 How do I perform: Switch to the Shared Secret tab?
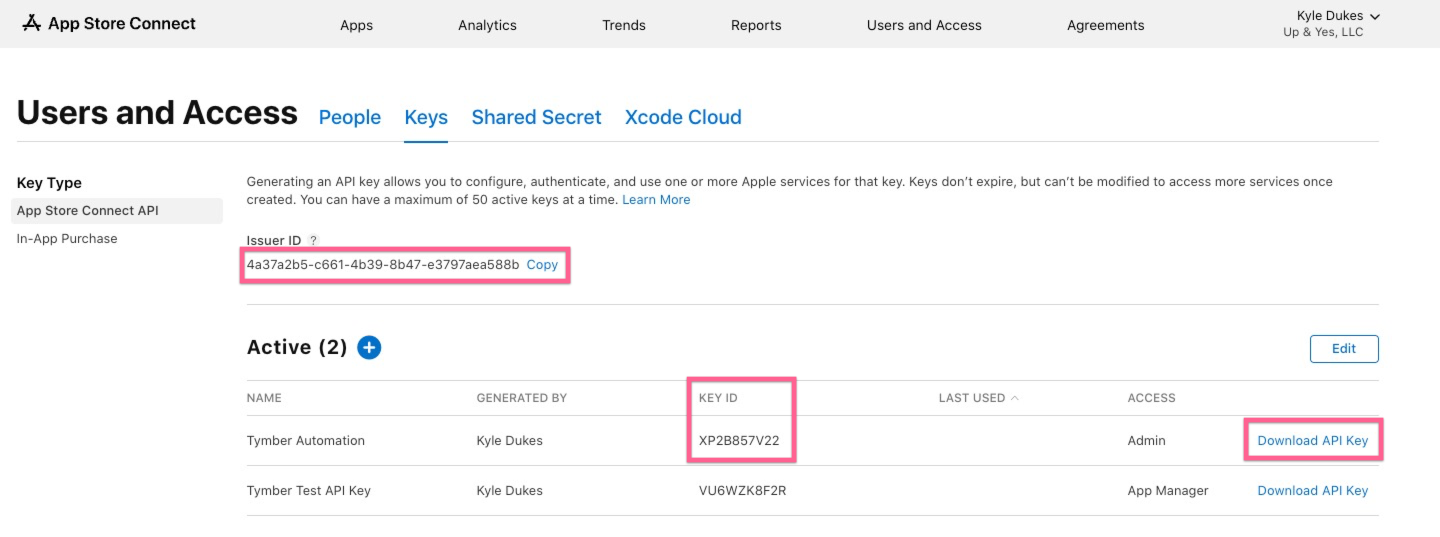pyautogui.click(x=536, y=117)
